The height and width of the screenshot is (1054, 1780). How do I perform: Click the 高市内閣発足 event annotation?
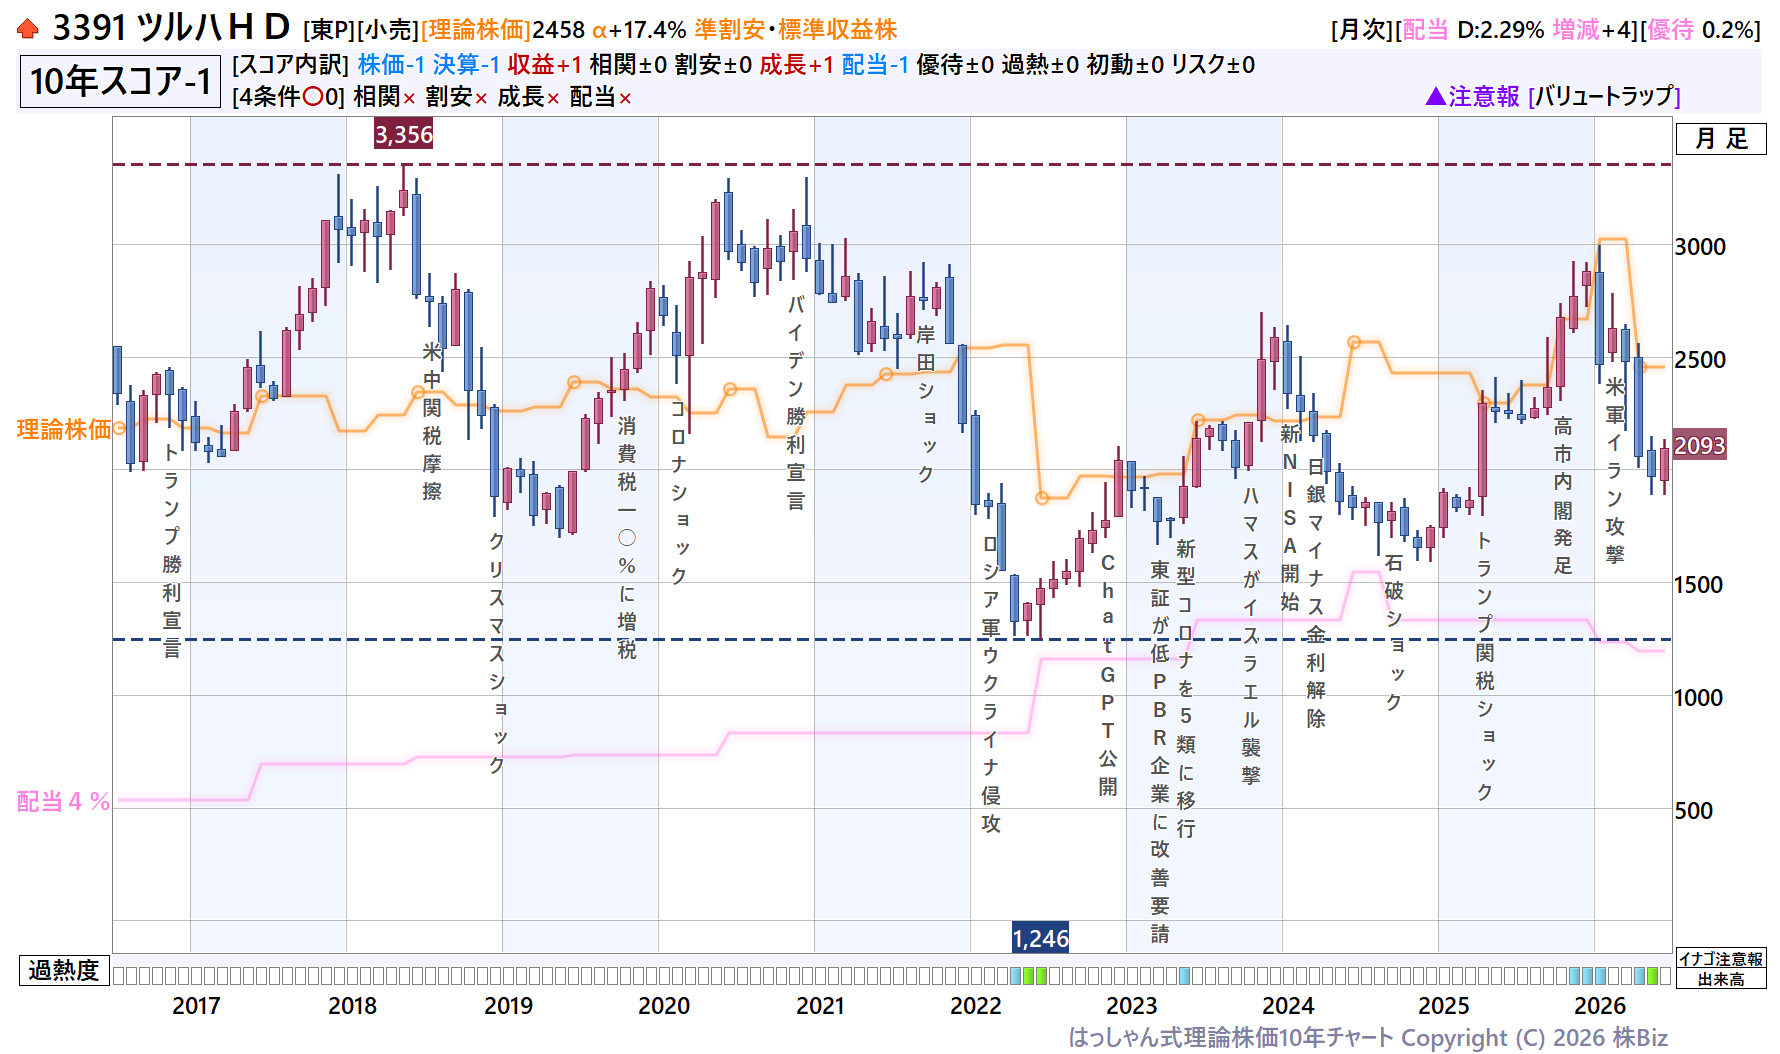click(x=1563, y=495)
